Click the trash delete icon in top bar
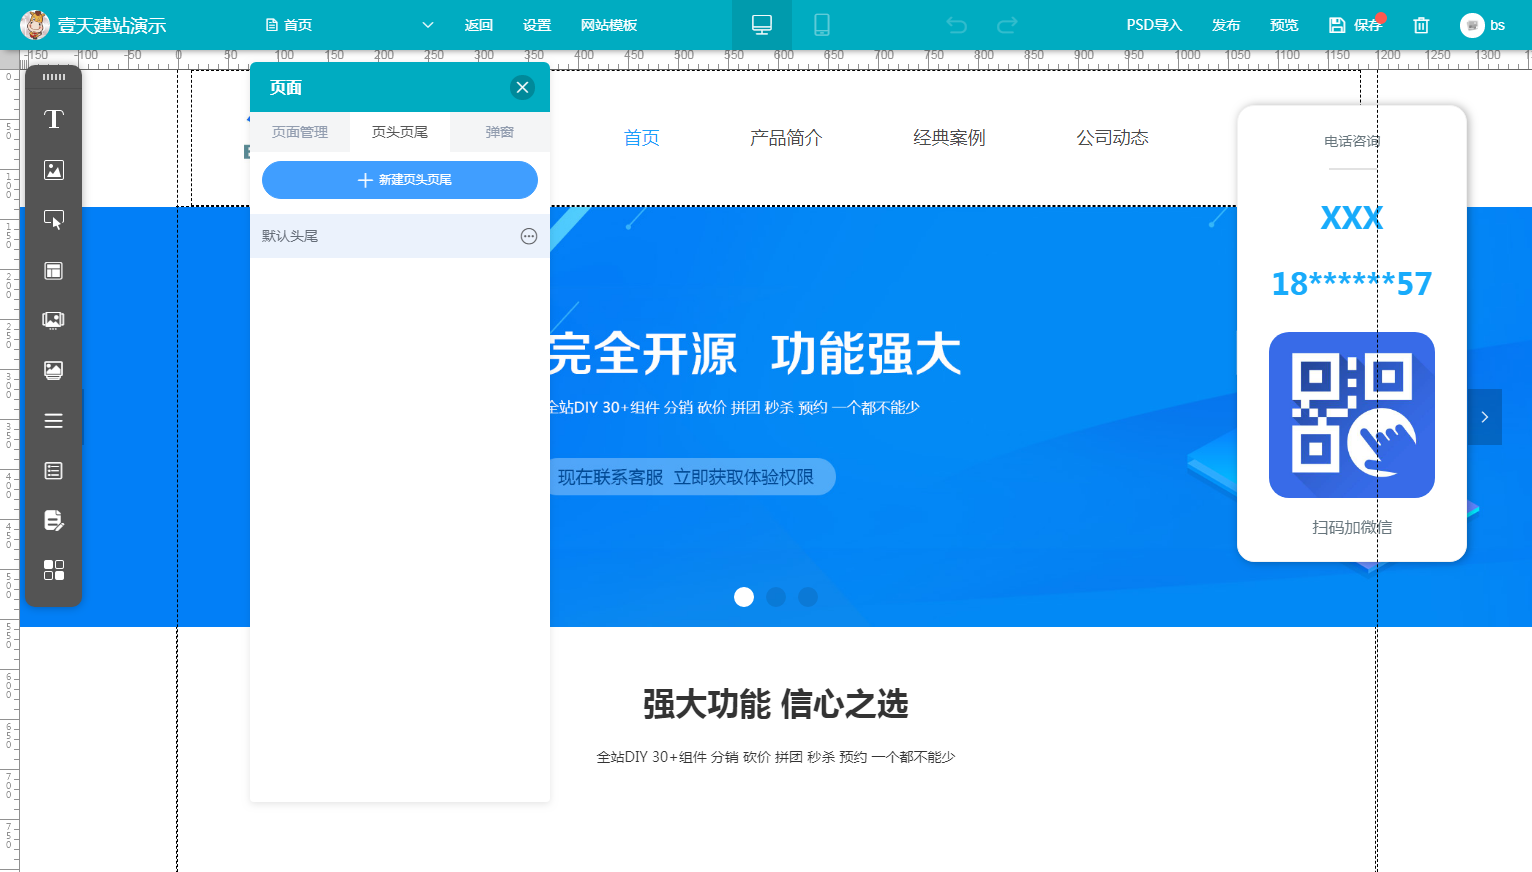1532x872 pixels. point(1421,25)
